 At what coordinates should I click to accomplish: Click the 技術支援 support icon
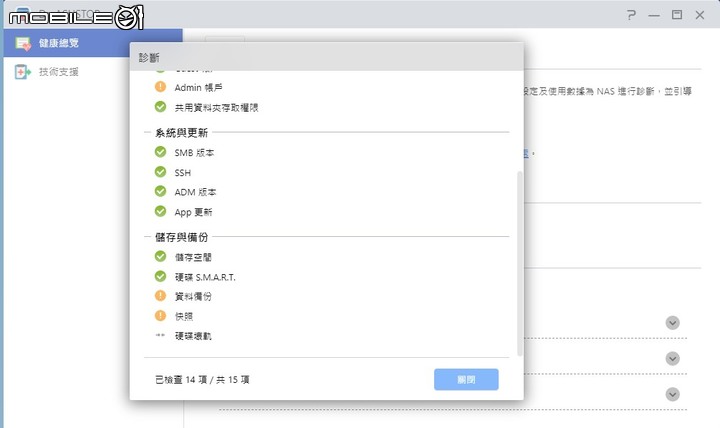22,72
